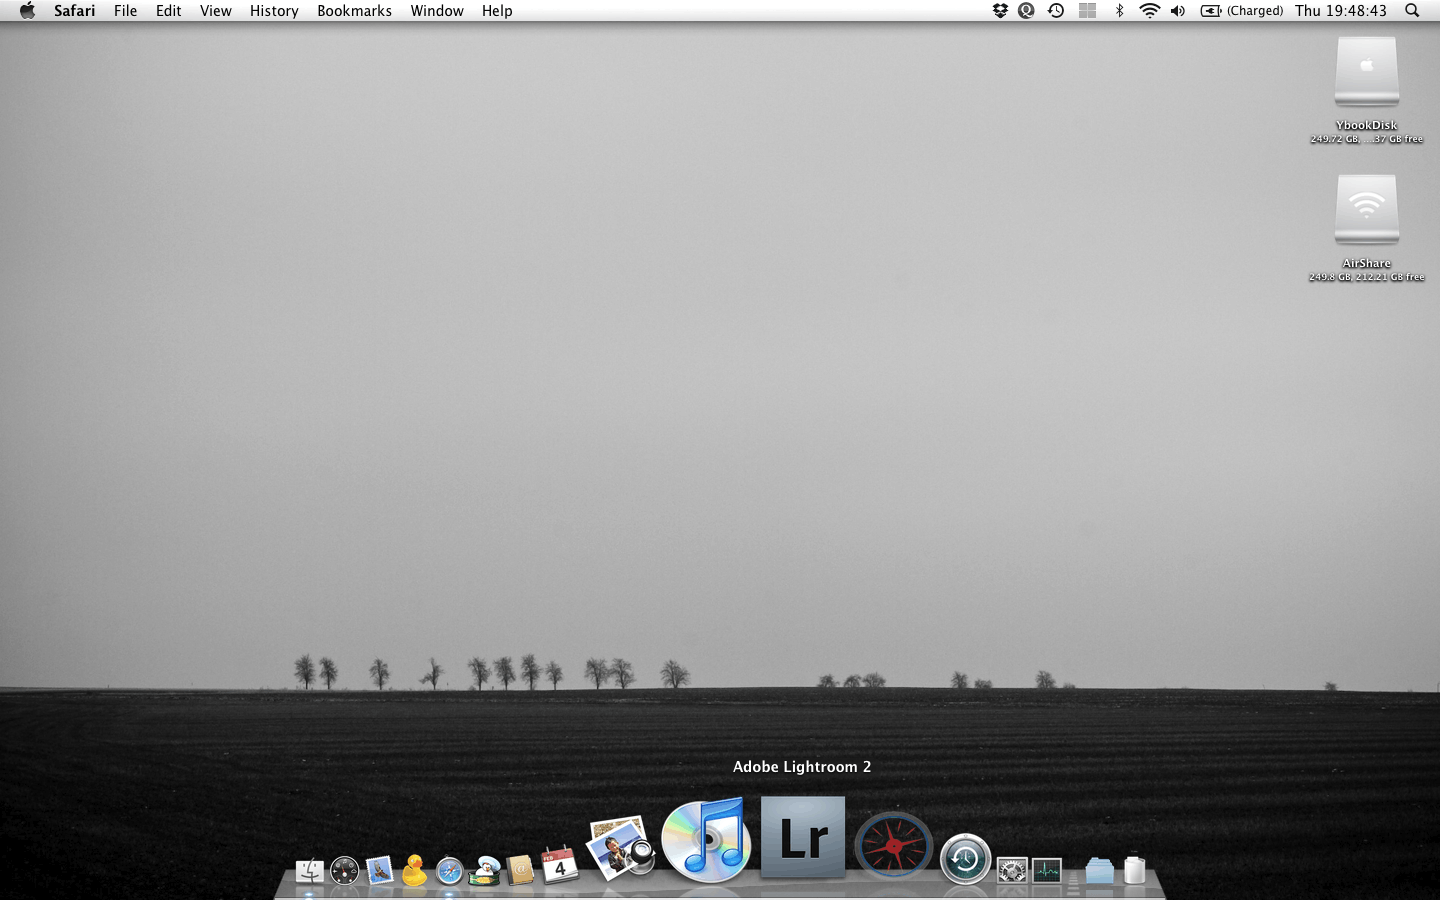This screenshot has width=1440, height=900.
Task: Launch iCal calendar from the Dock
Action: [x=560, y=865]
